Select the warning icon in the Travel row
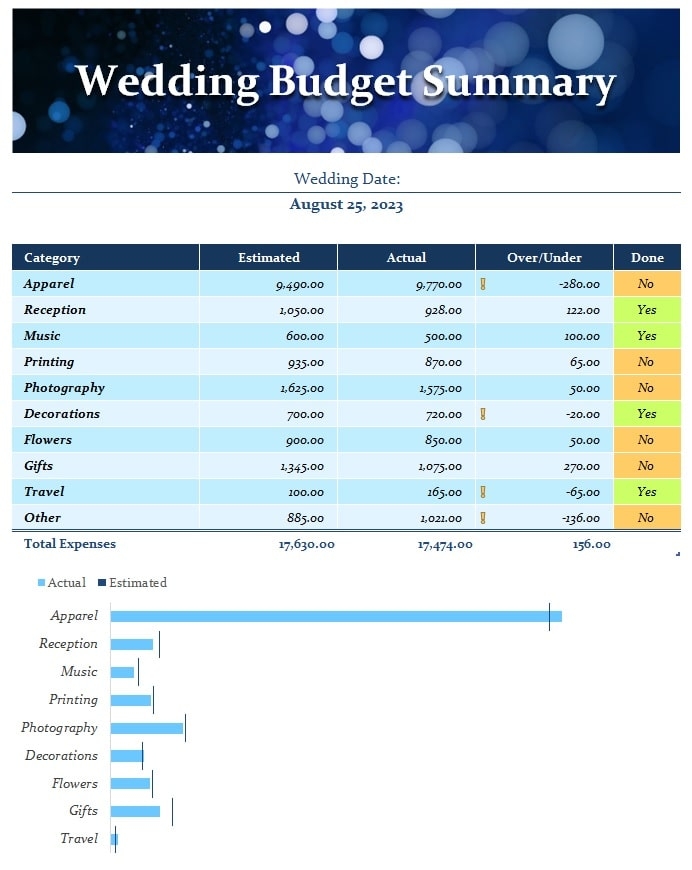The width and height of the screenshot is (692, 870). click(483, 492)
